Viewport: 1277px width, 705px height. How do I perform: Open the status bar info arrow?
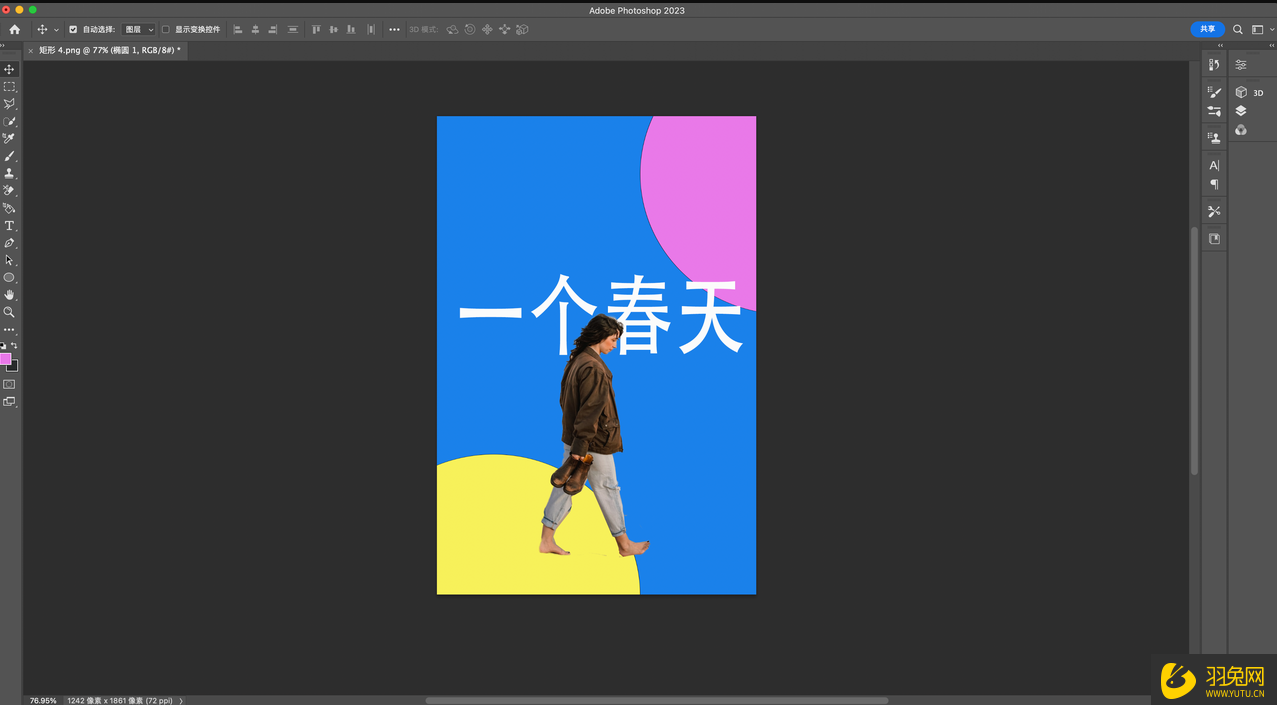181,701
